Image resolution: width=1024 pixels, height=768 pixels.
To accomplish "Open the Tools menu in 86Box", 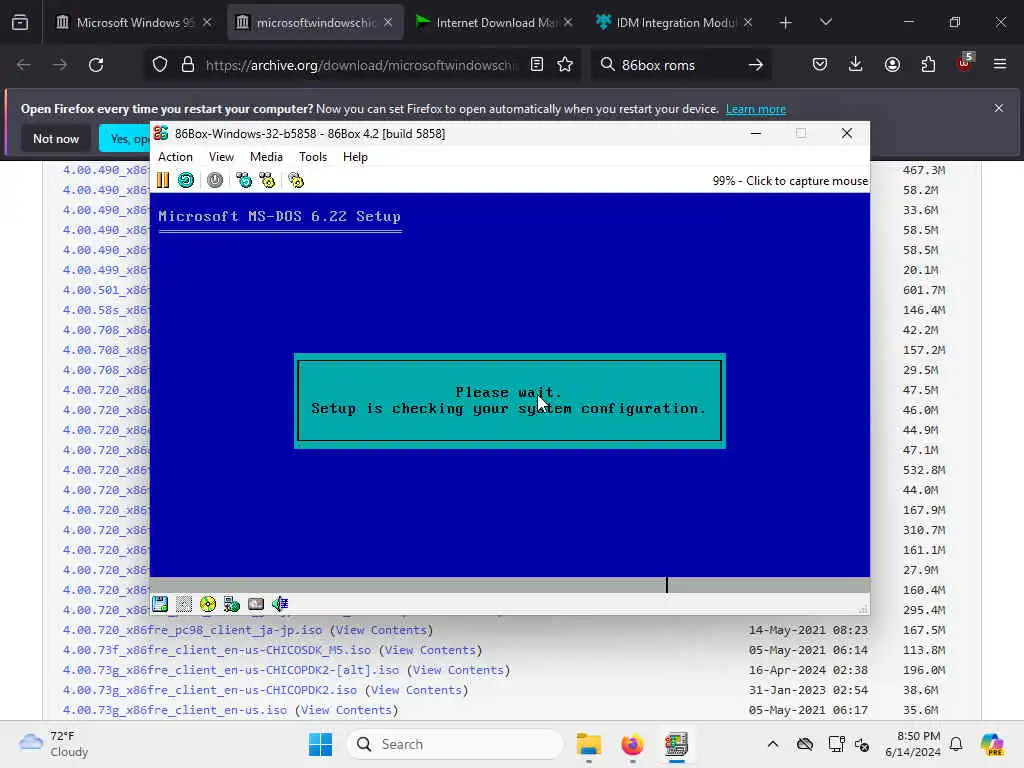I will point(313,157).
